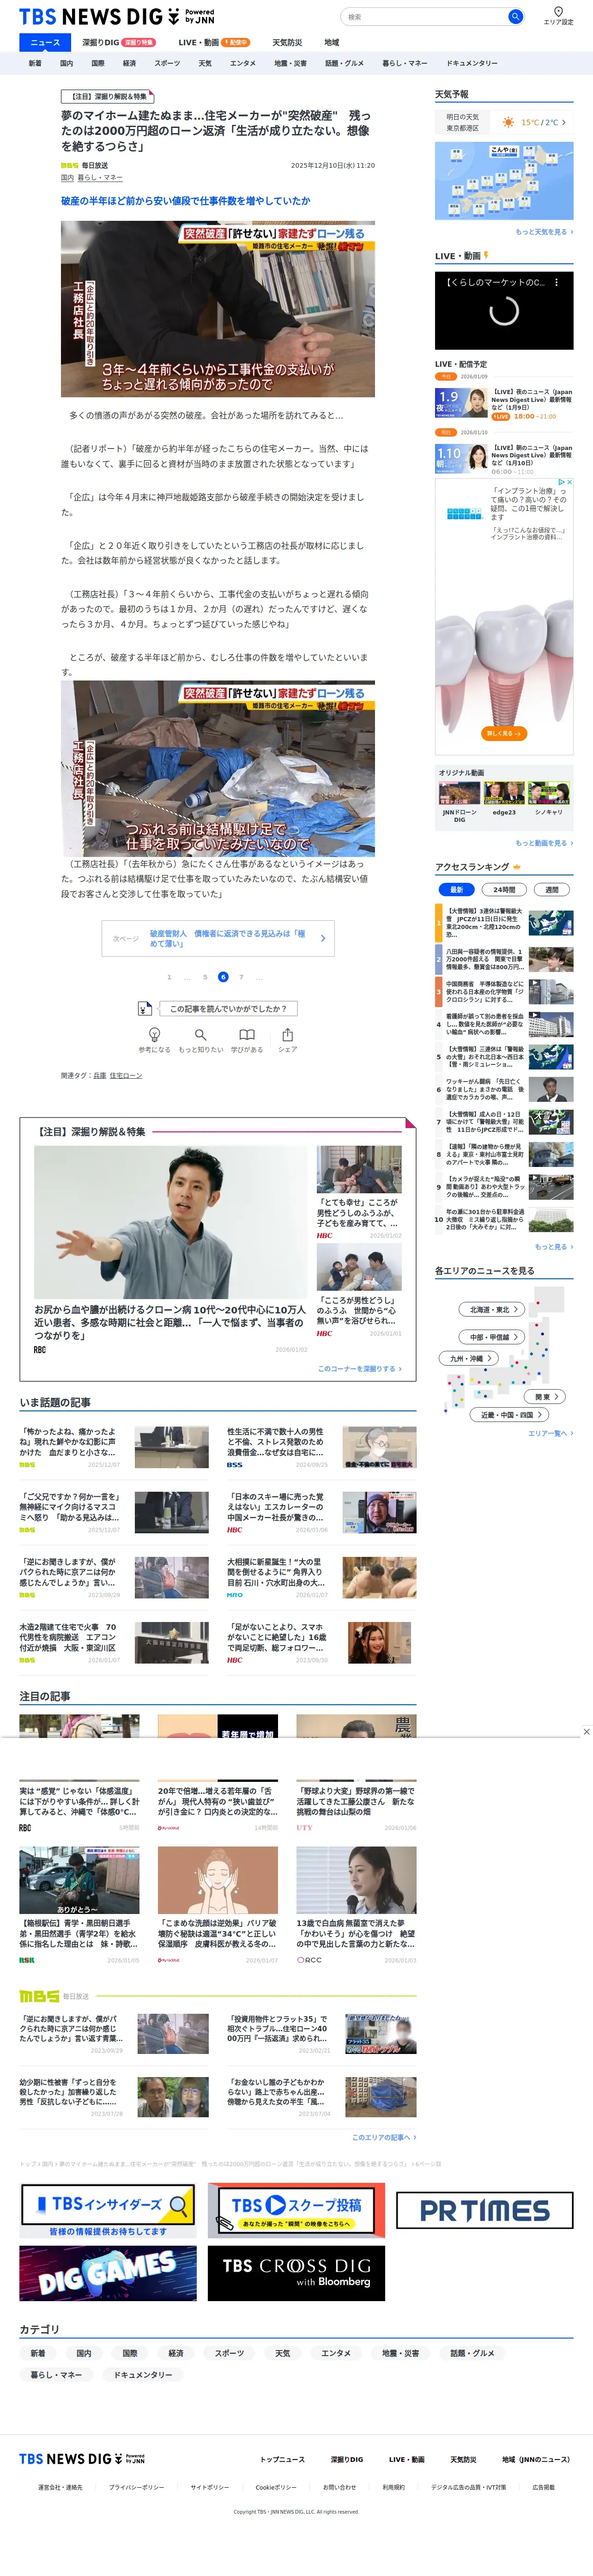
Task: Click このコーナーを深掘りする link
Action: coord(360,1369)
